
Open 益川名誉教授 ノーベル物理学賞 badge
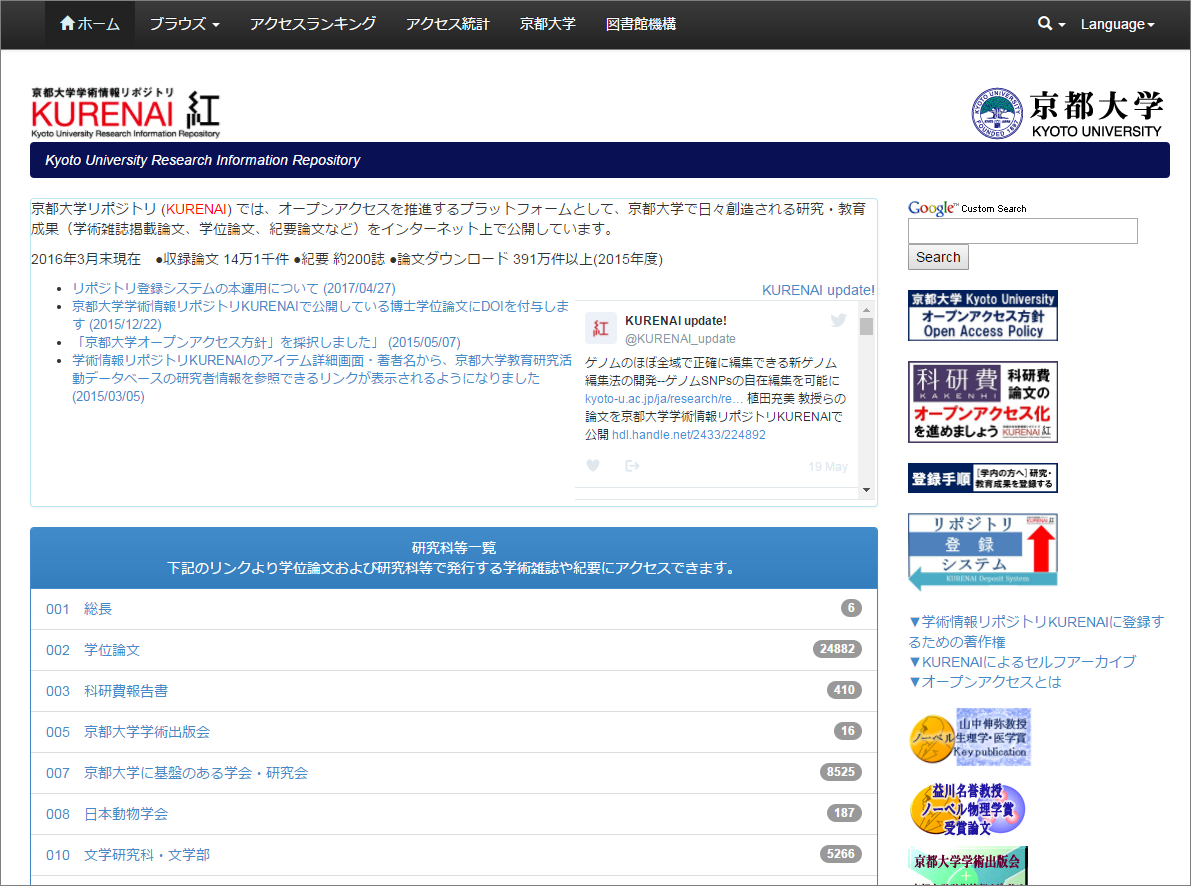coord(967,808)
